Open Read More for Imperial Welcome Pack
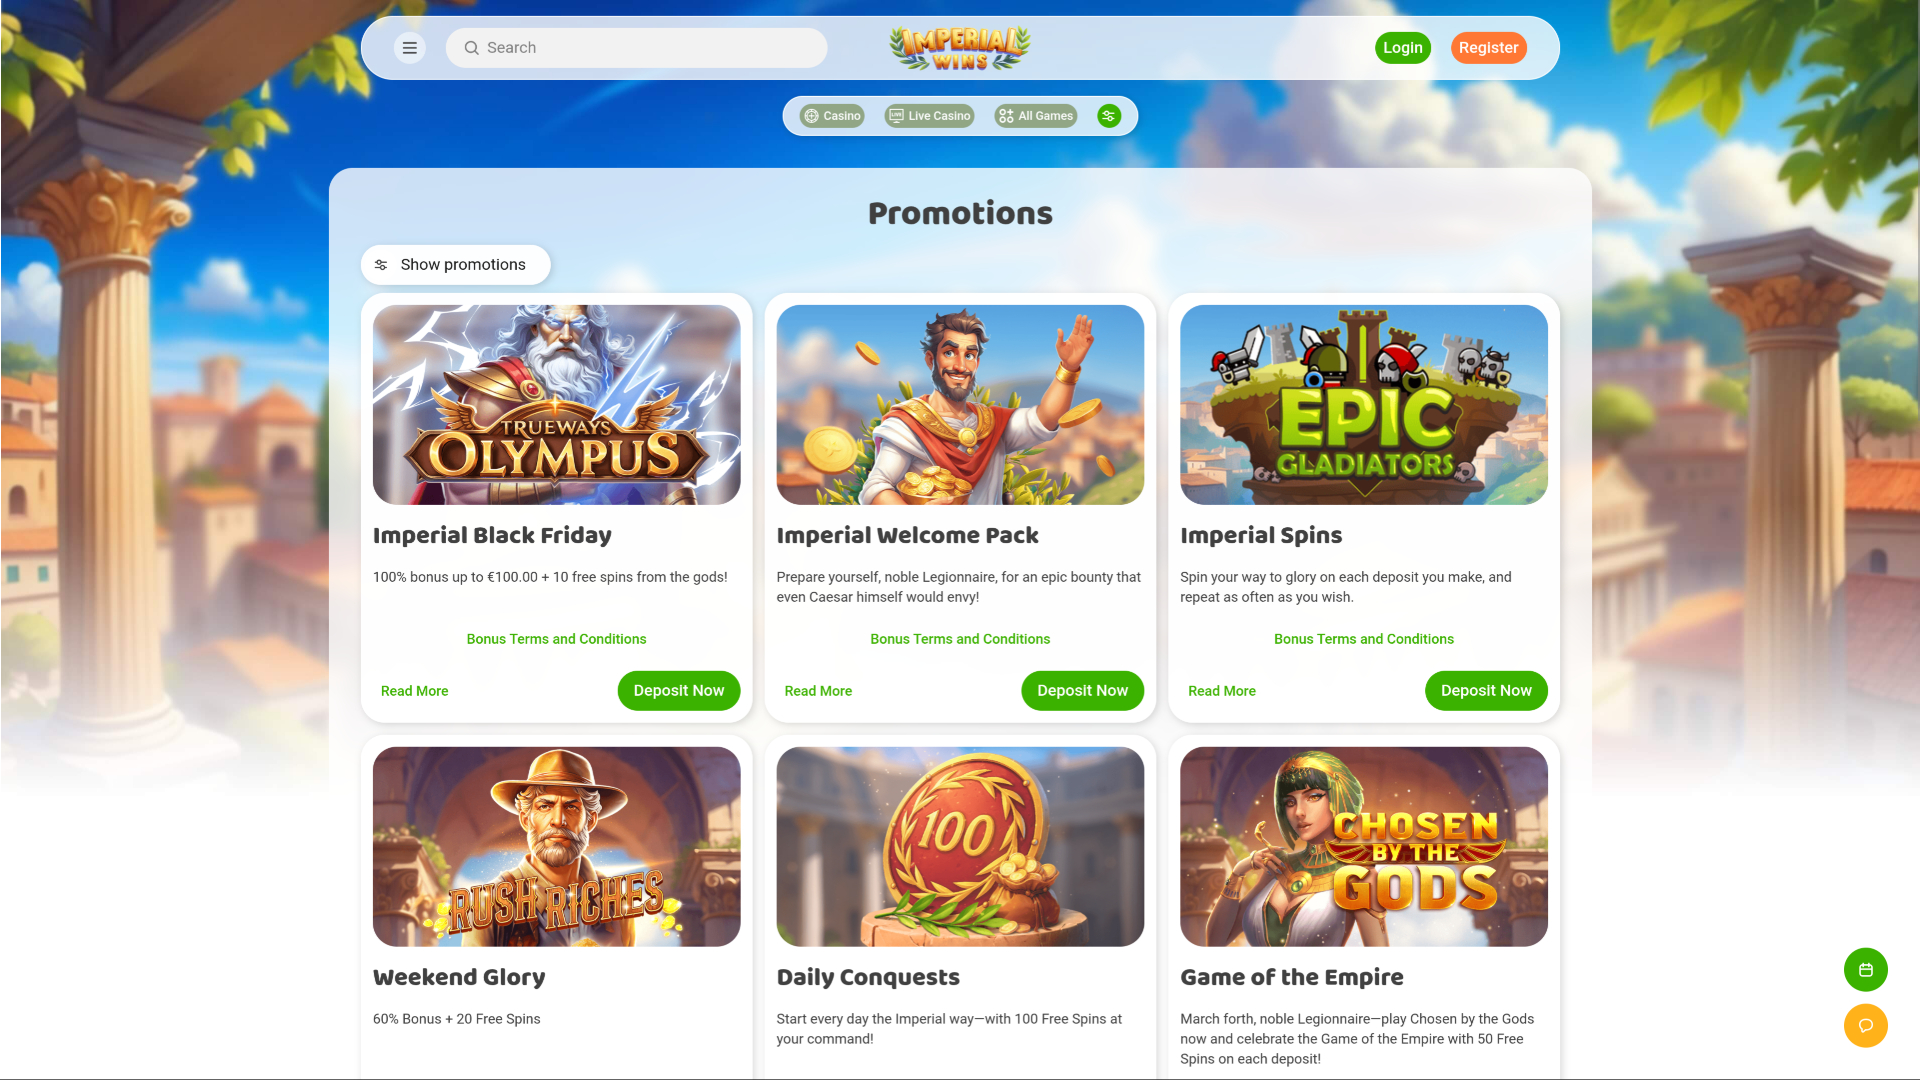 coord(818,691)
